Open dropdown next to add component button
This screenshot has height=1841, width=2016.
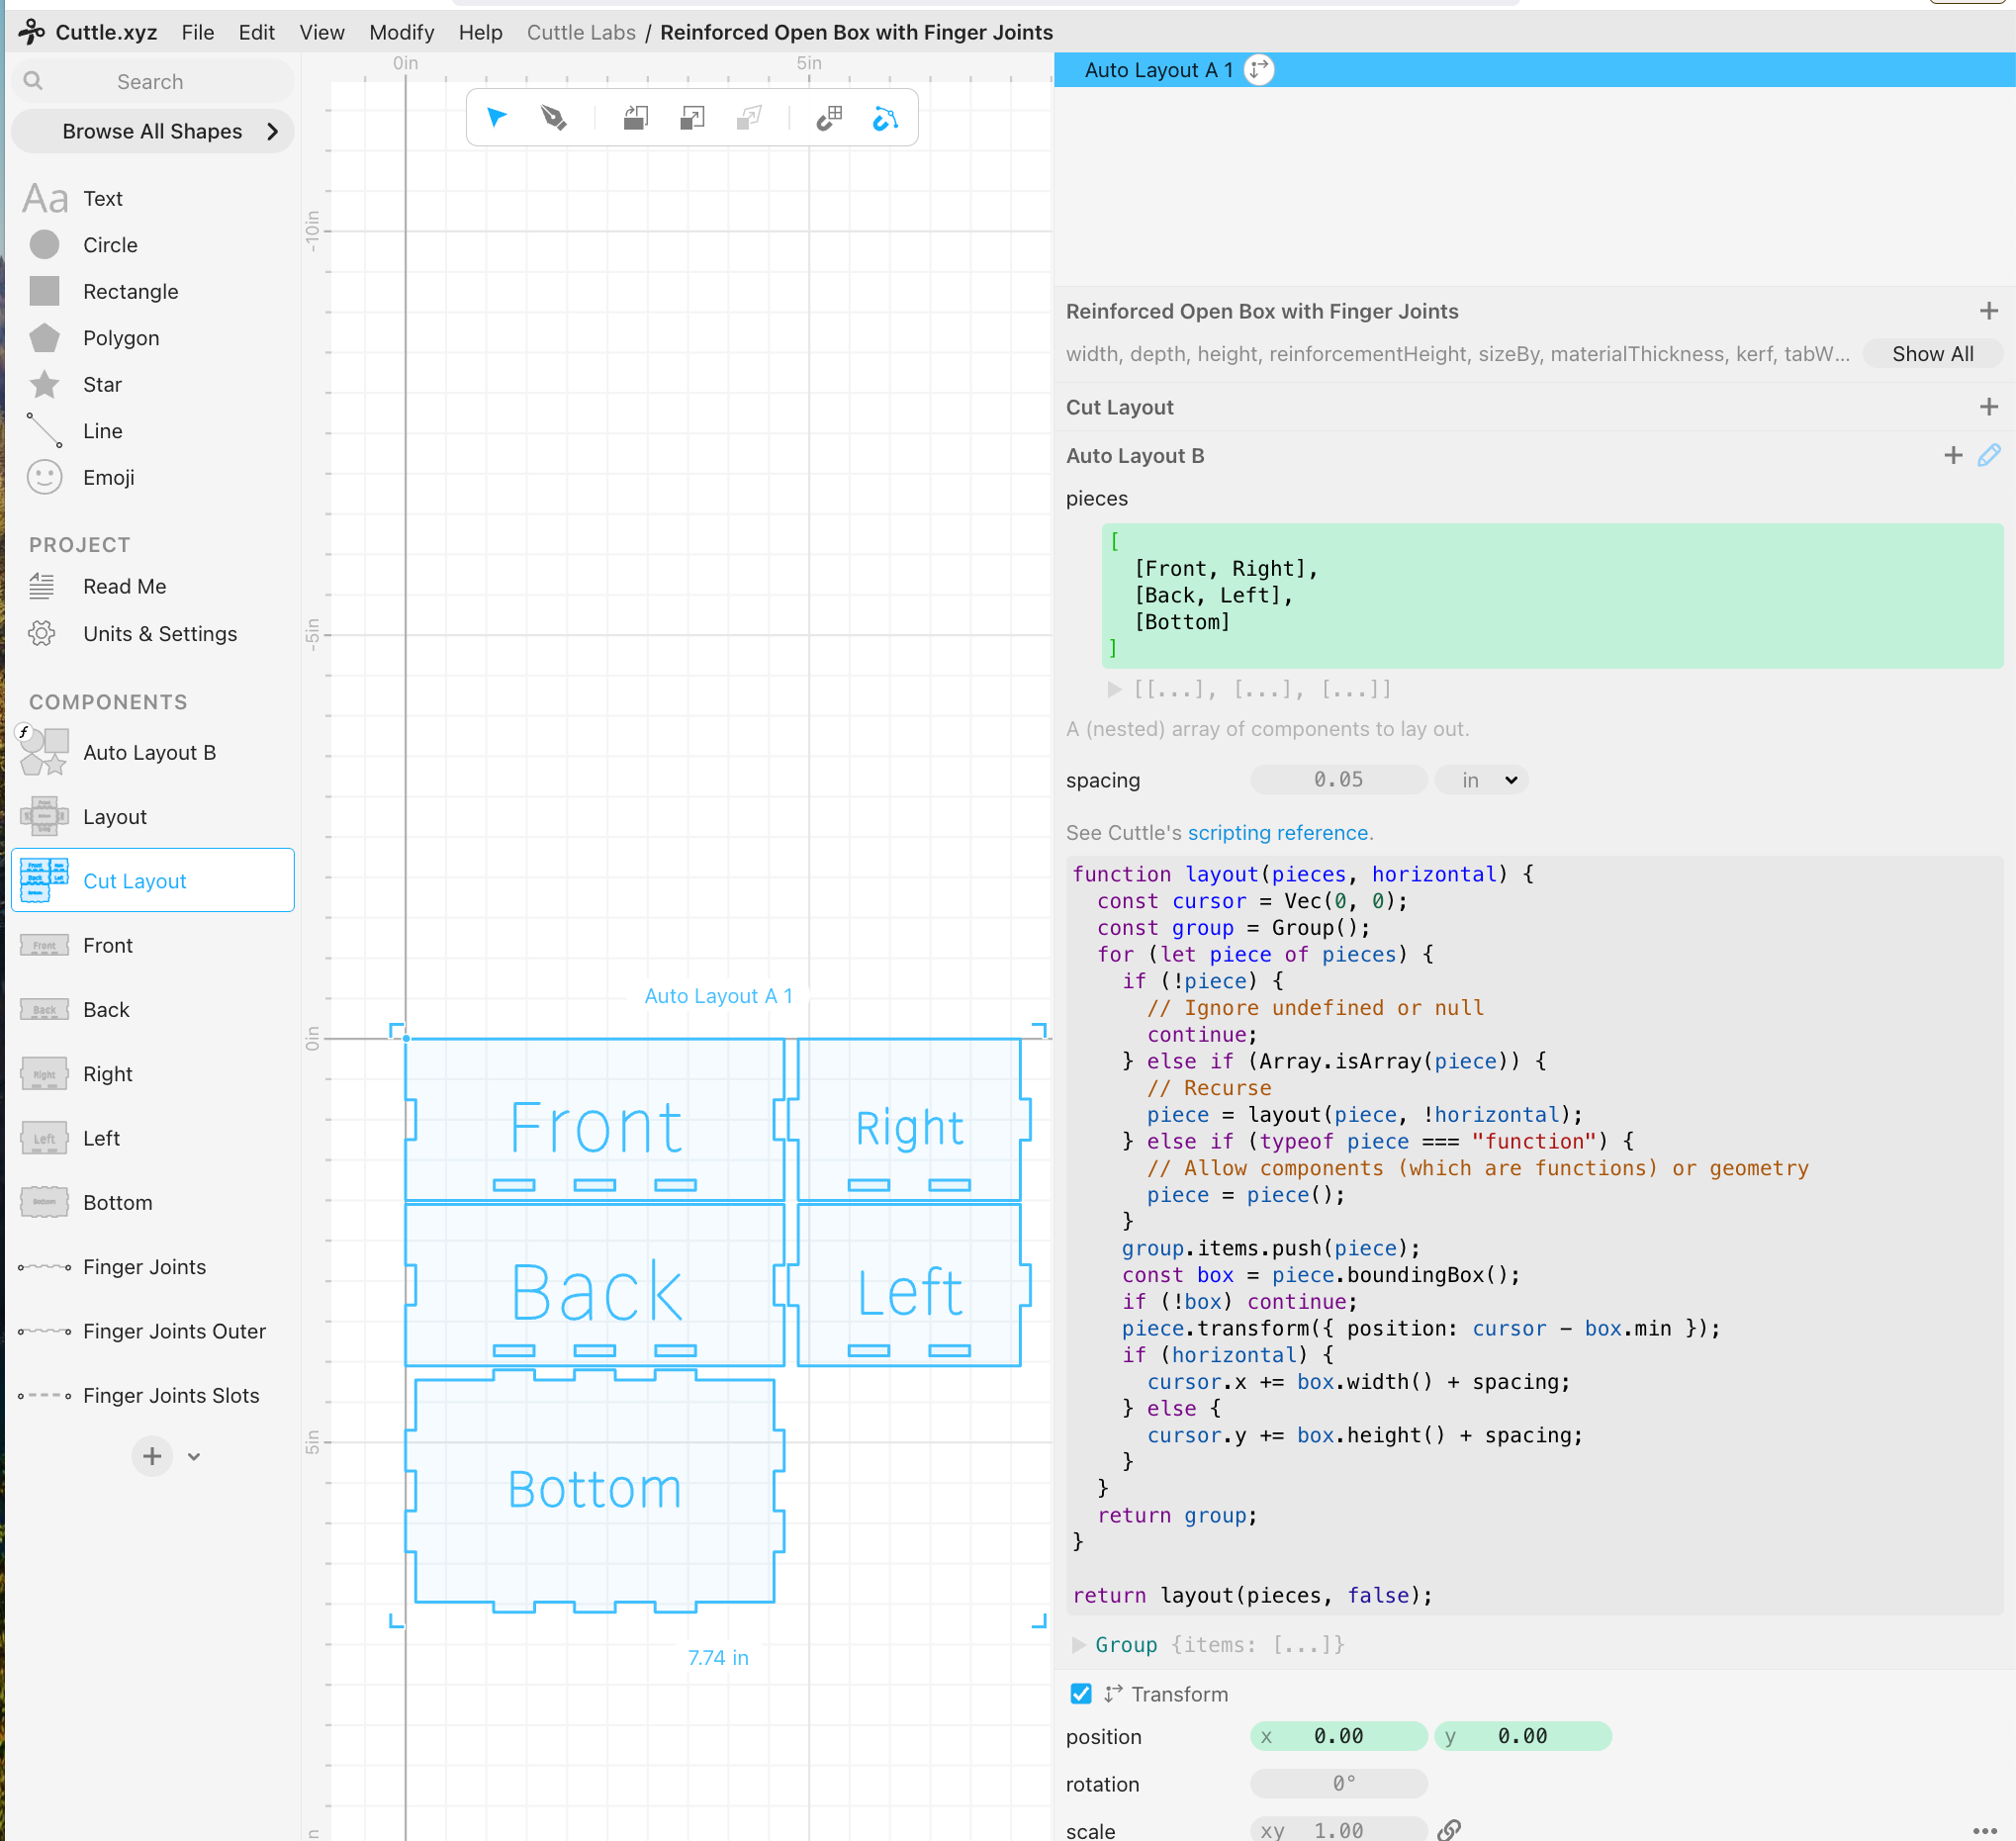194,1457
